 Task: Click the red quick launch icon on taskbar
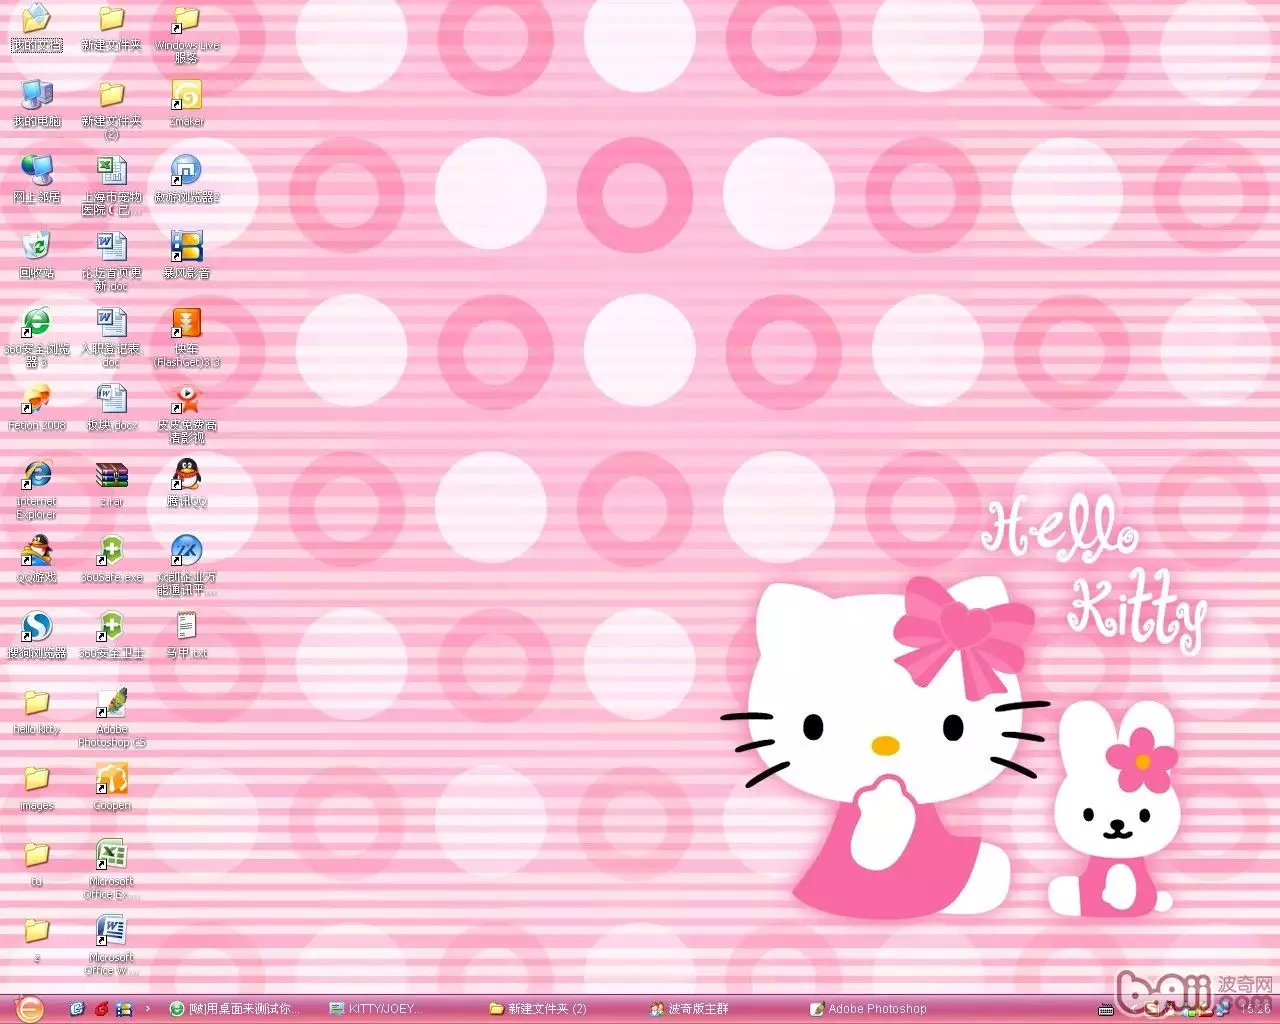tap(101, 1009)
